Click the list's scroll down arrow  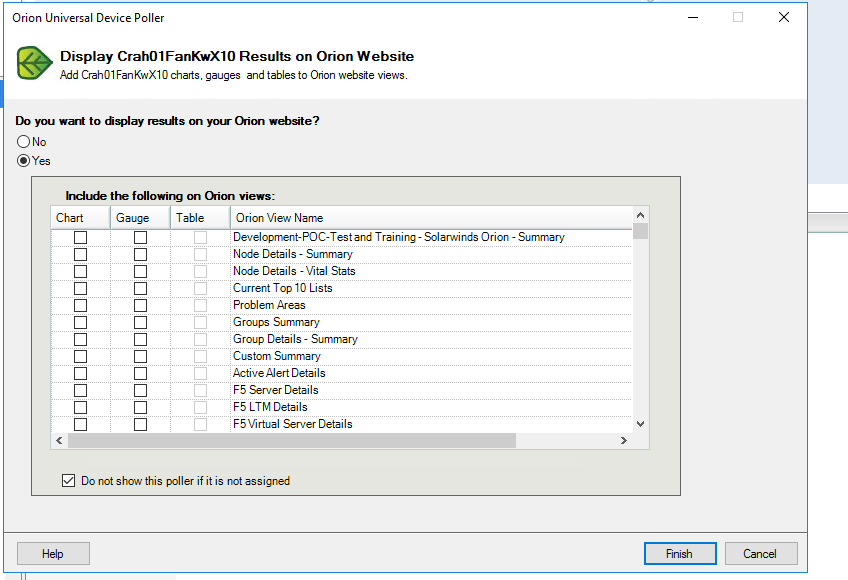point(640,424)
